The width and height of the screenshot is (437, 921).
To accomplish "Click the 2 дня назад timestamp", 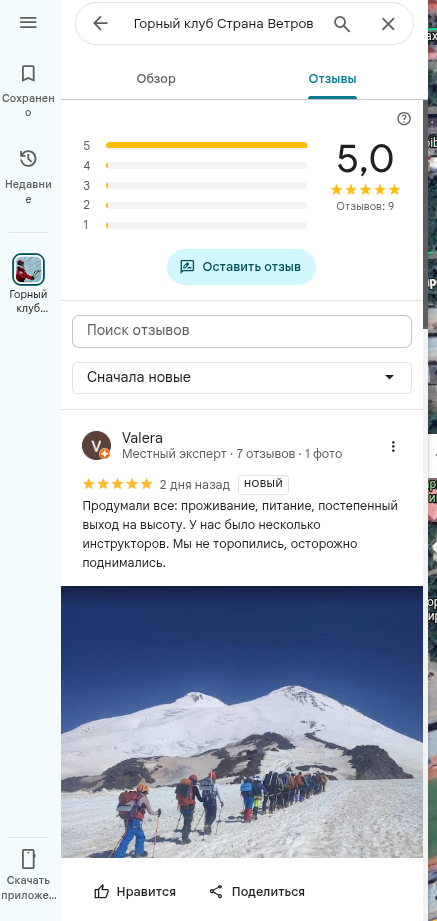I will [x=194, y=485].
